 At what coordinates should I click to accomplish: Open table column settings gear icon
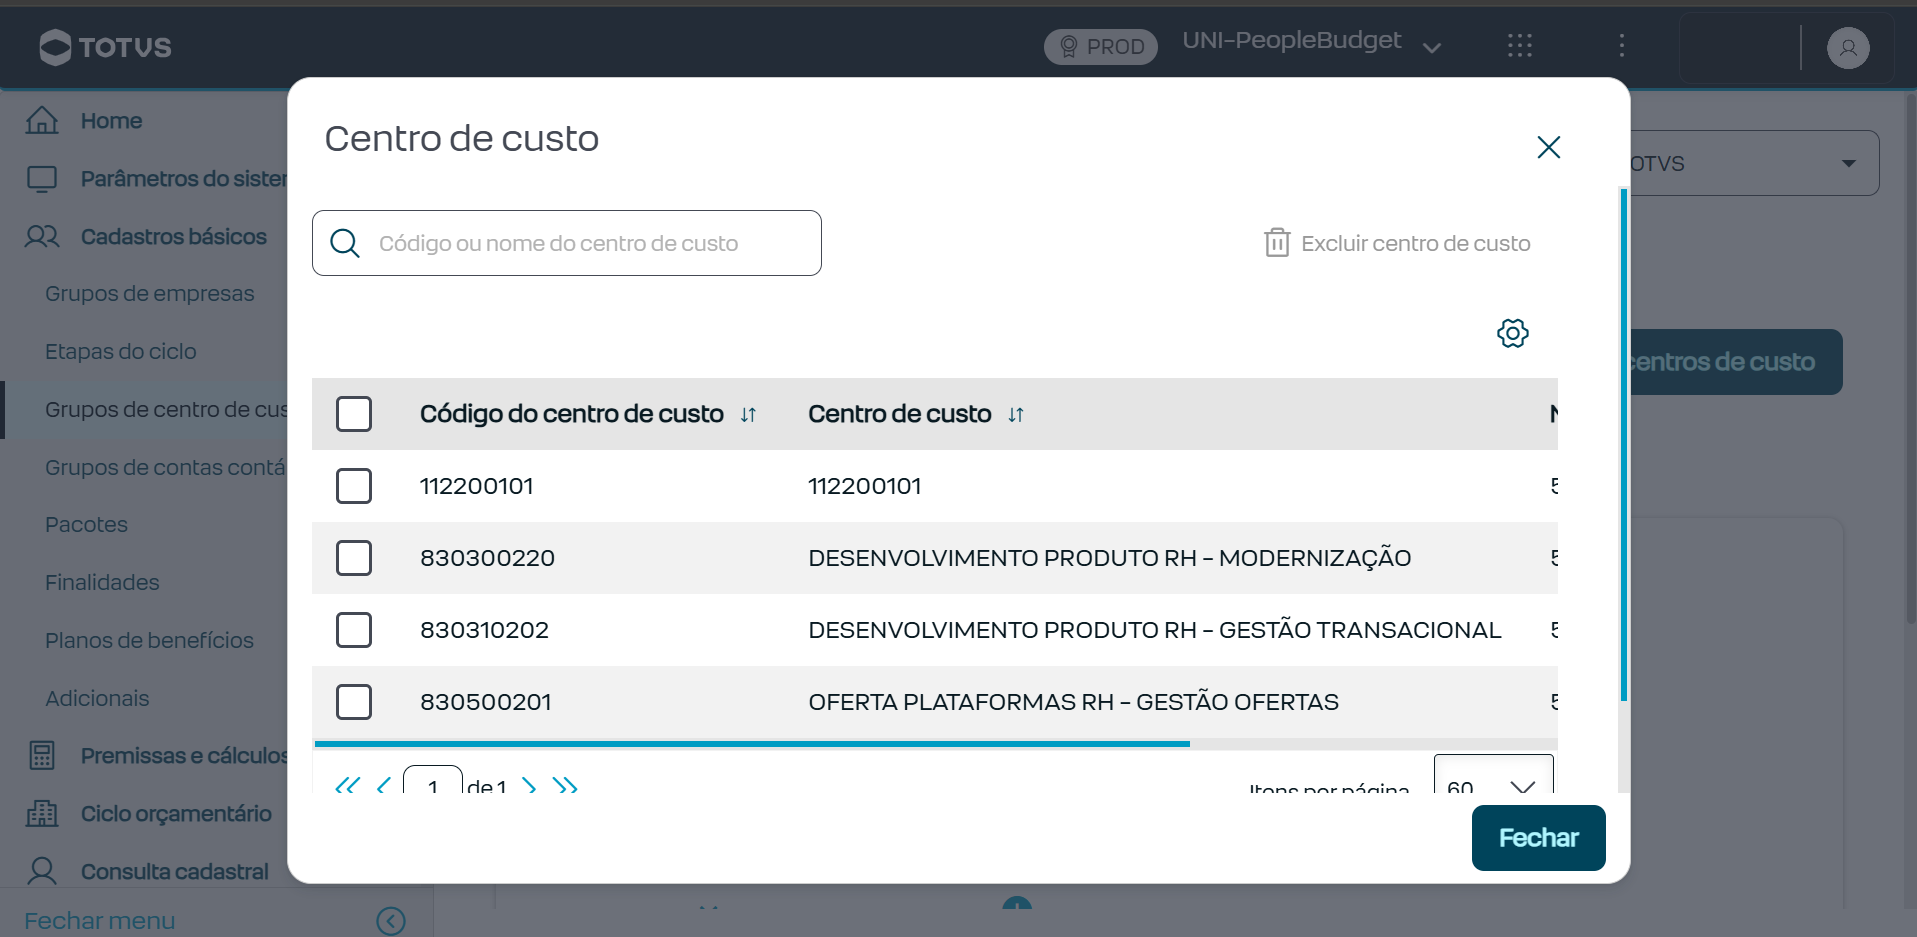1512,333
